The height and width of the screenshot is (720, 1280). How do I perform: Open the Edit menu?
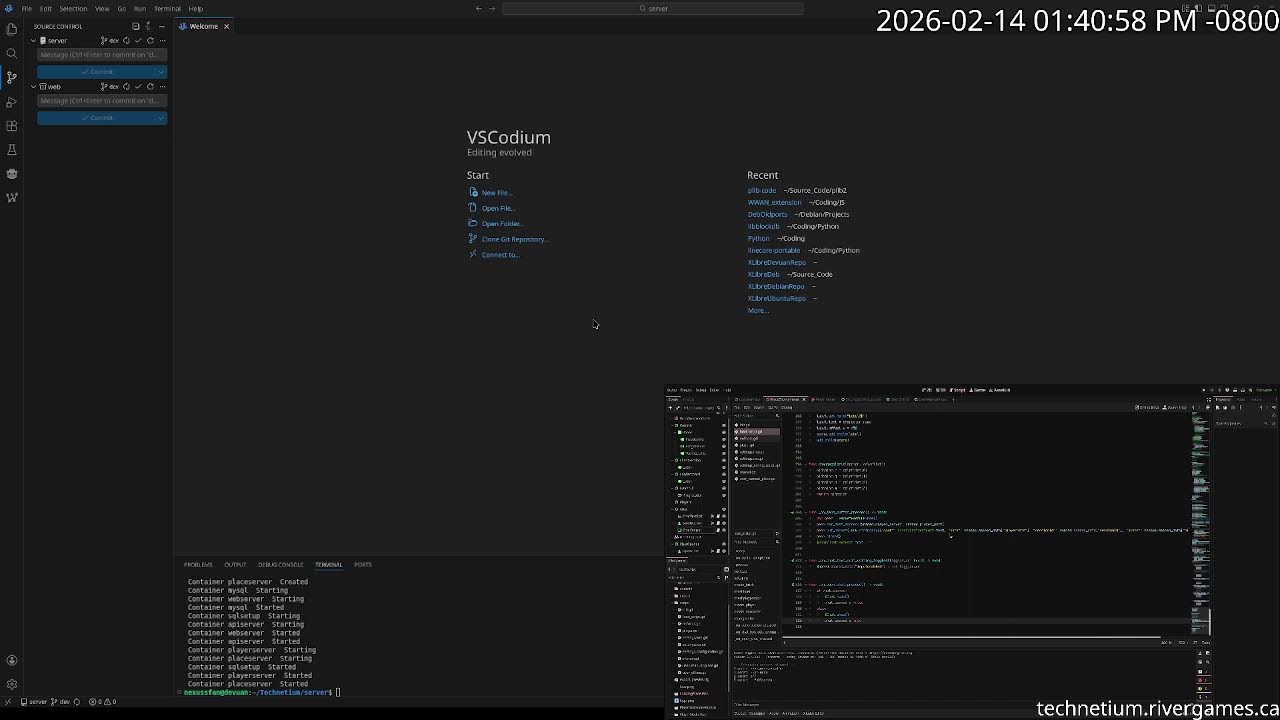click(46, 9)
